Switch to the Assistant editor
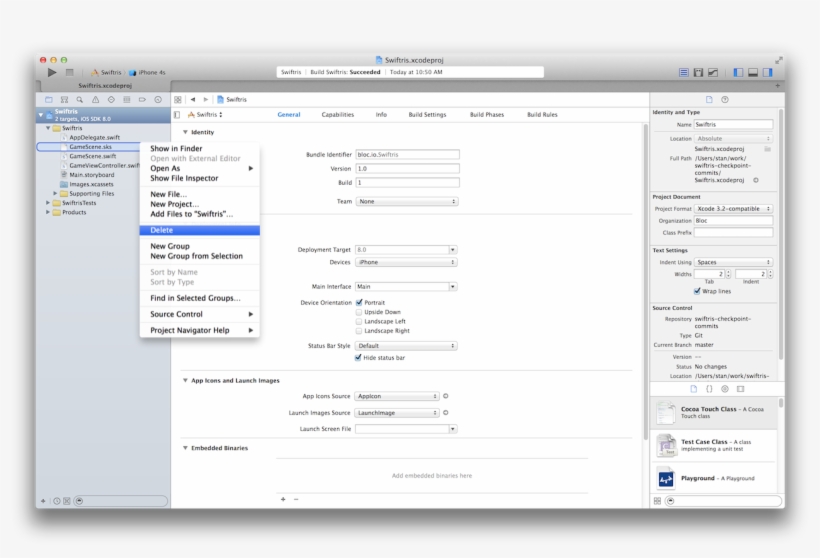 pos(698,72)
